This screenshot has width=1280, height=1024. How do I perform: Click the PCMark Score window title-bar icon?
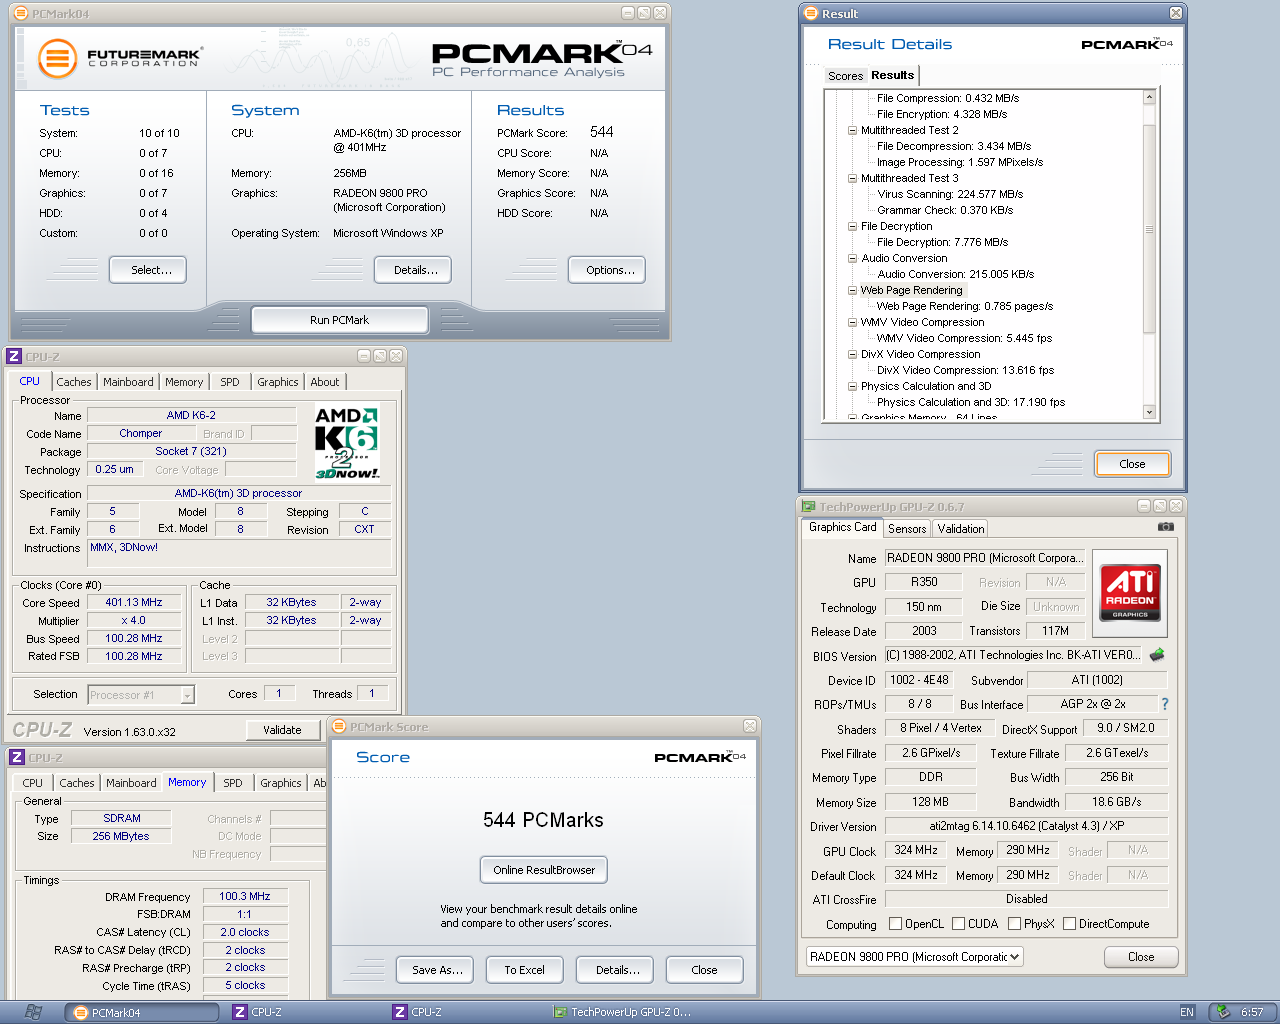pyautogui.click(x=339, y=727)
